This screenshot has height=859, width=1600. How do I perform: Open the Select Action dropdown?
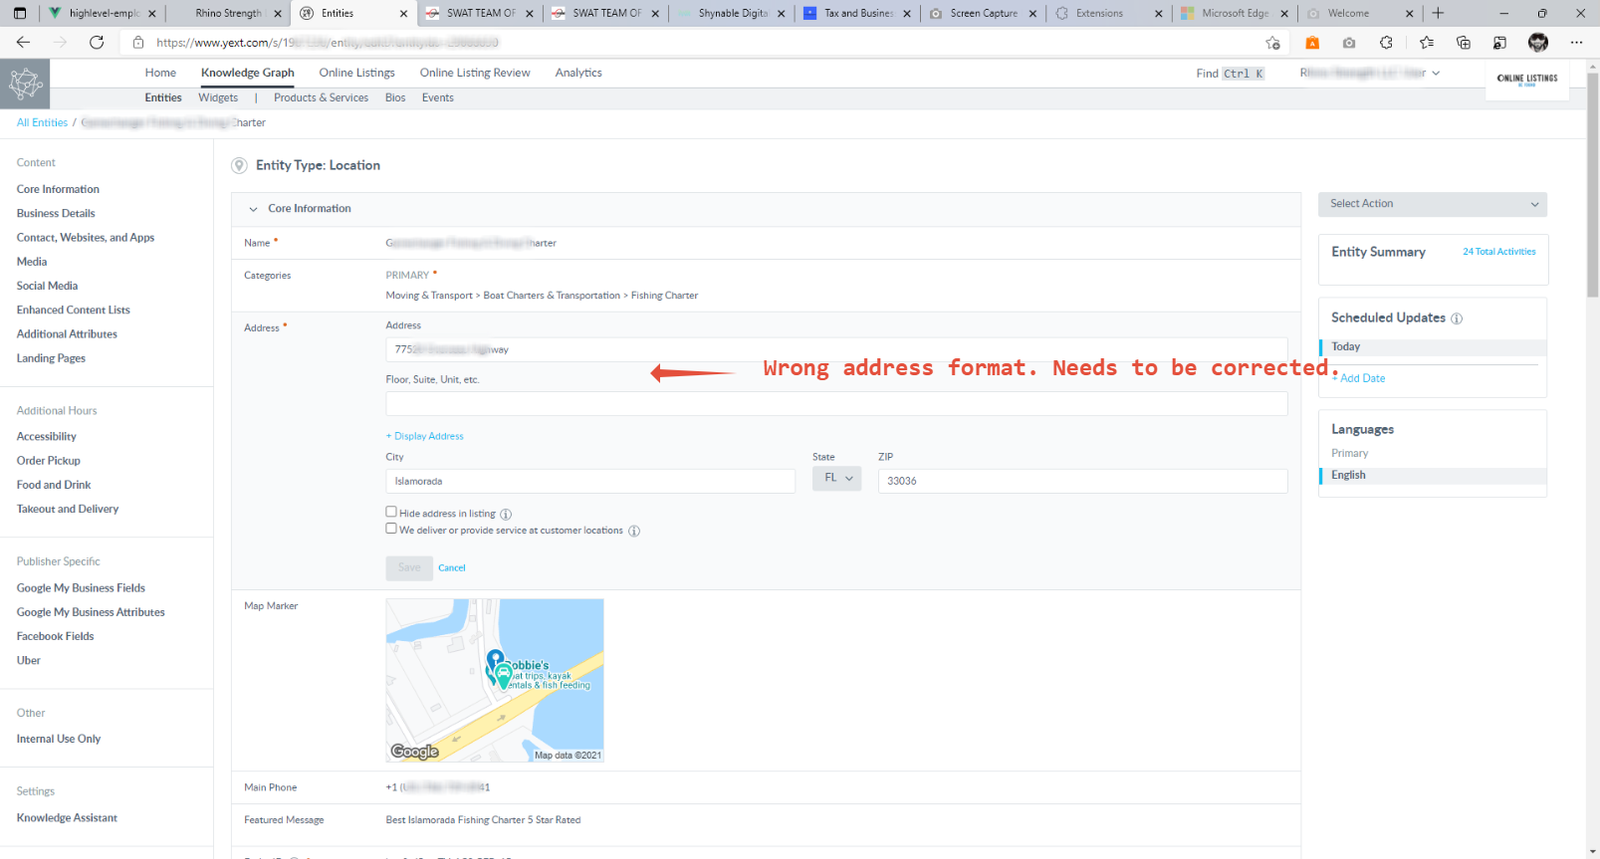point(1432,204)
